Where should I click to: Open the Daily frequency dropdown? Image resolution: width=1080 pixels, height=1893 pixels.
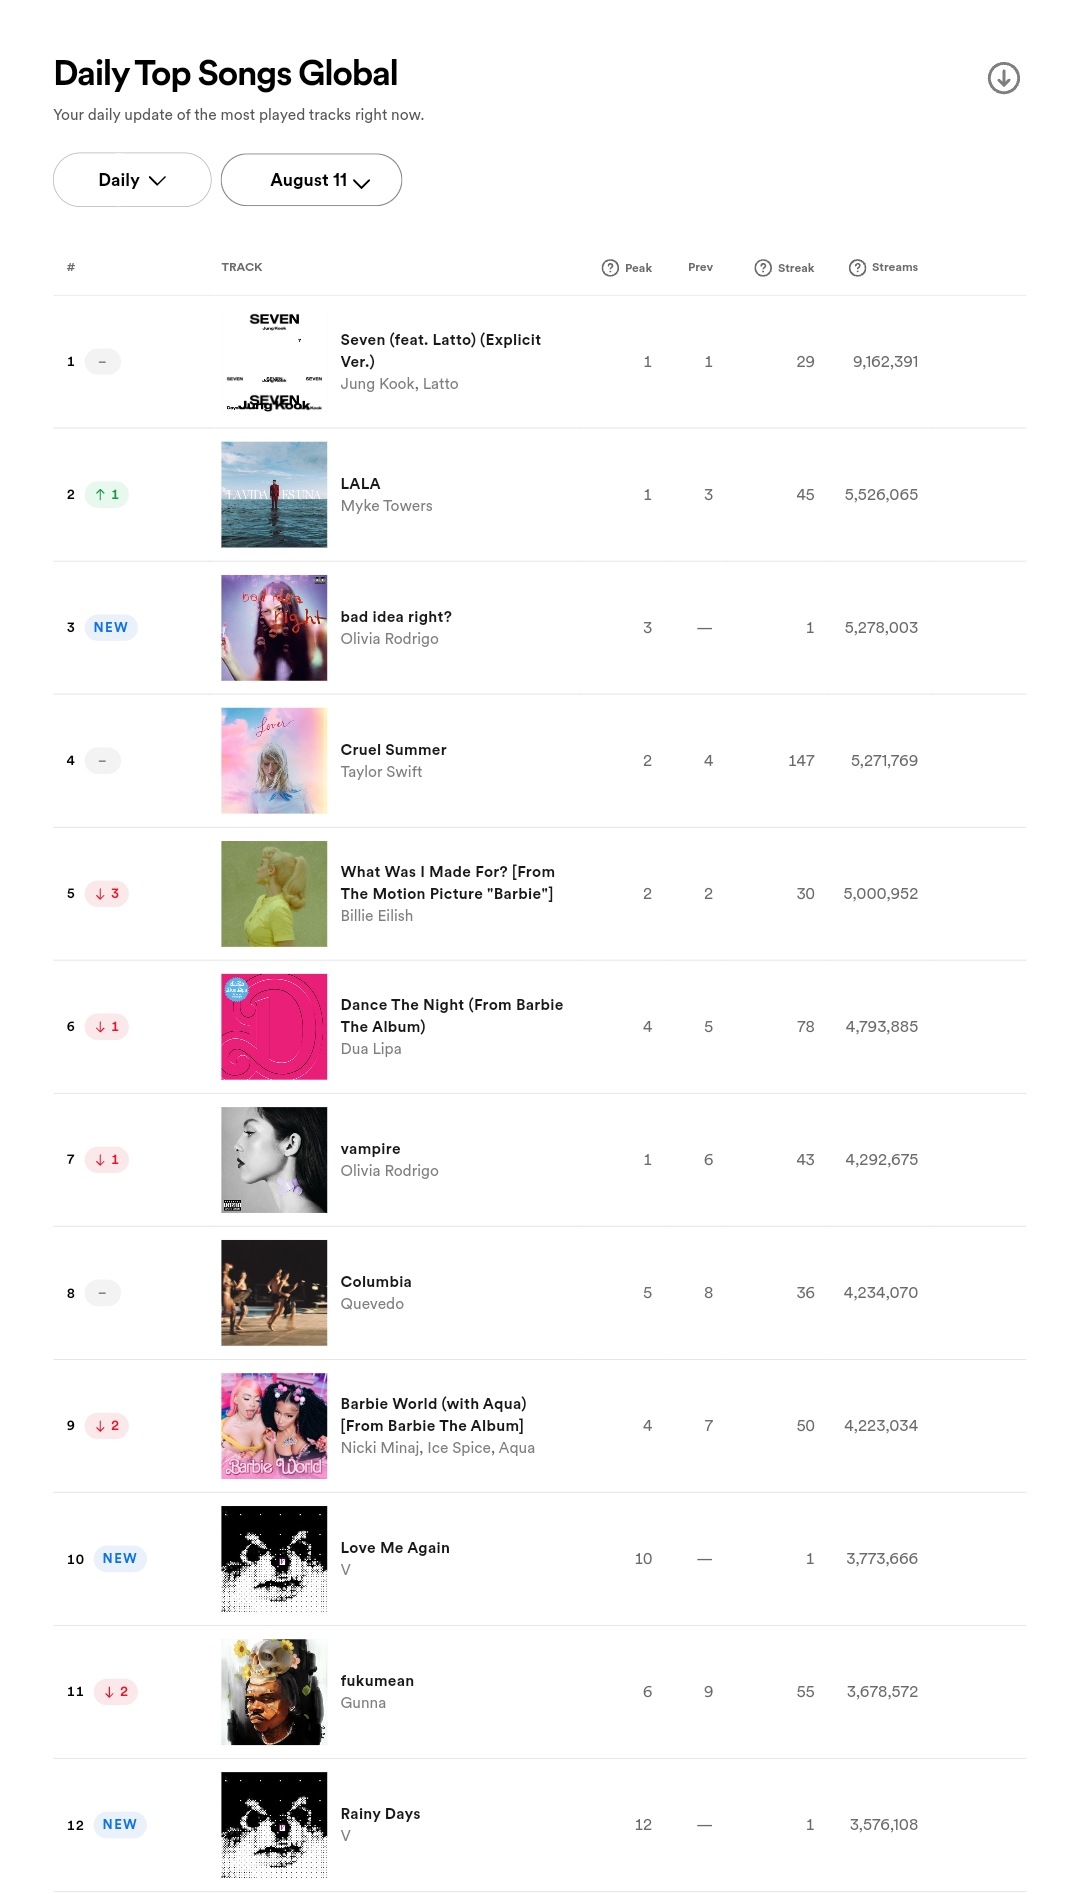pos(132,180)
